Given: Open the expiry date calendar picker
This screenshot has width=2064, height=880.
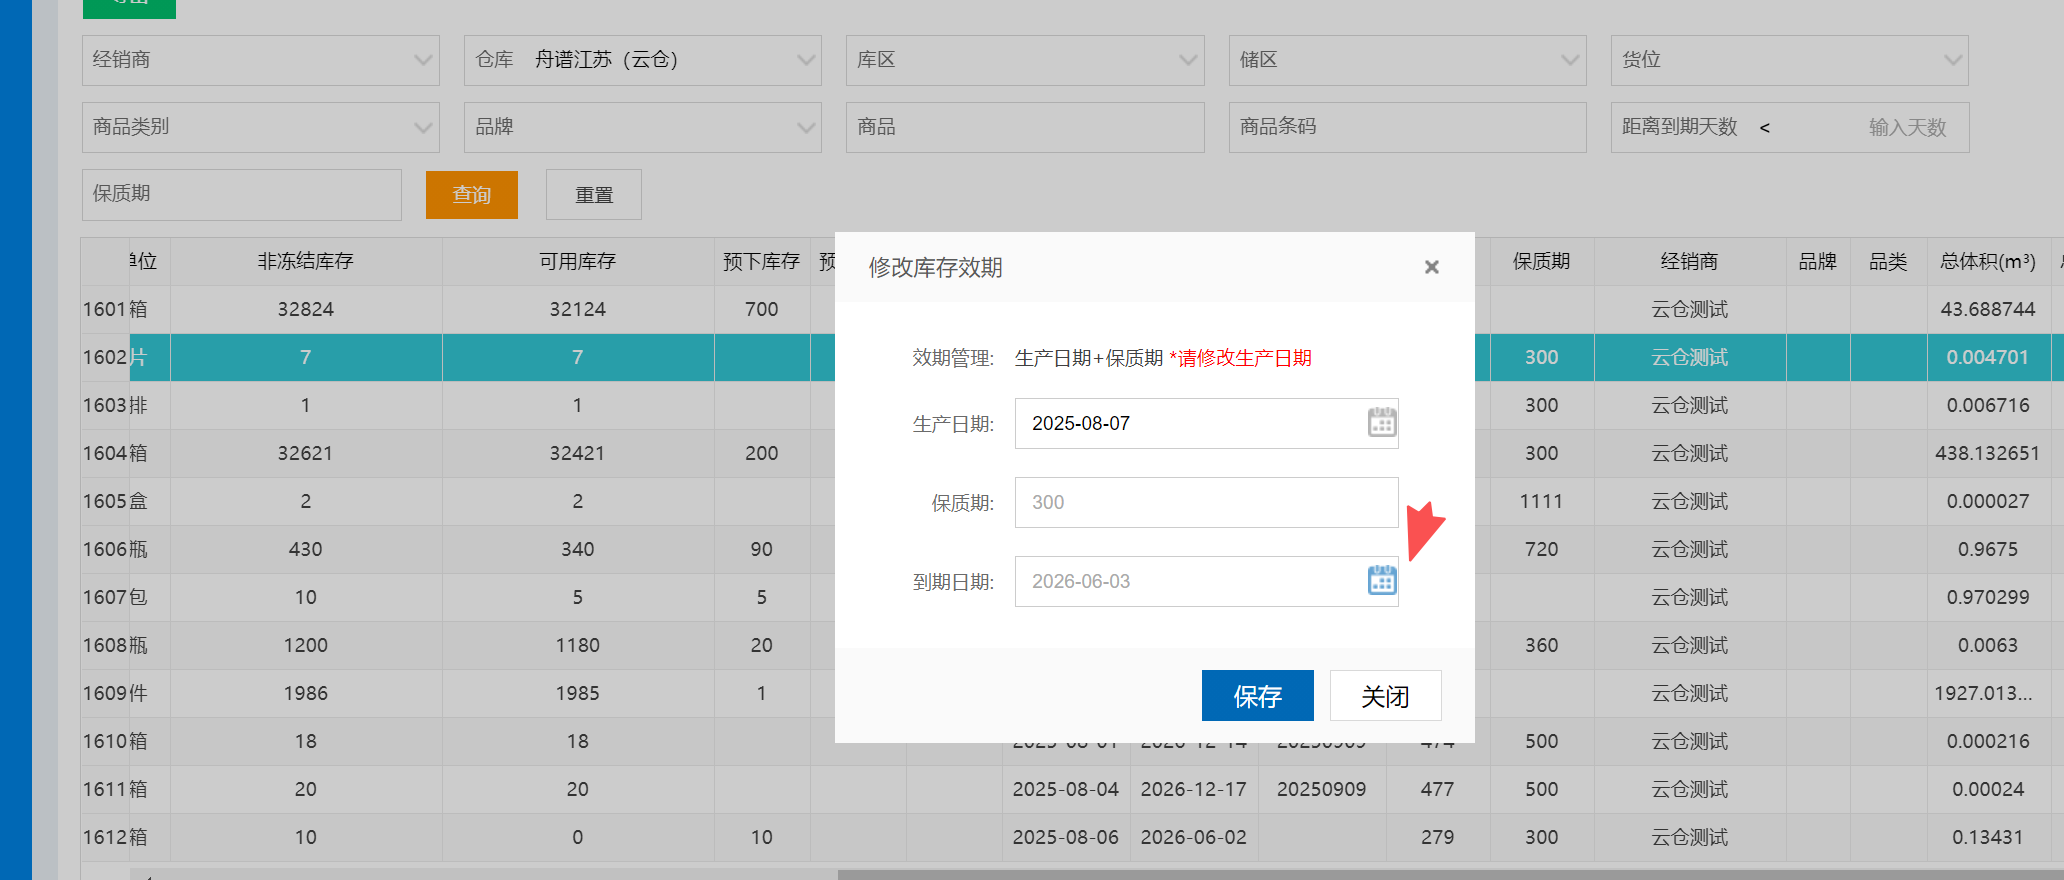Looking at the screenshot, I should tap(1381, 581).
